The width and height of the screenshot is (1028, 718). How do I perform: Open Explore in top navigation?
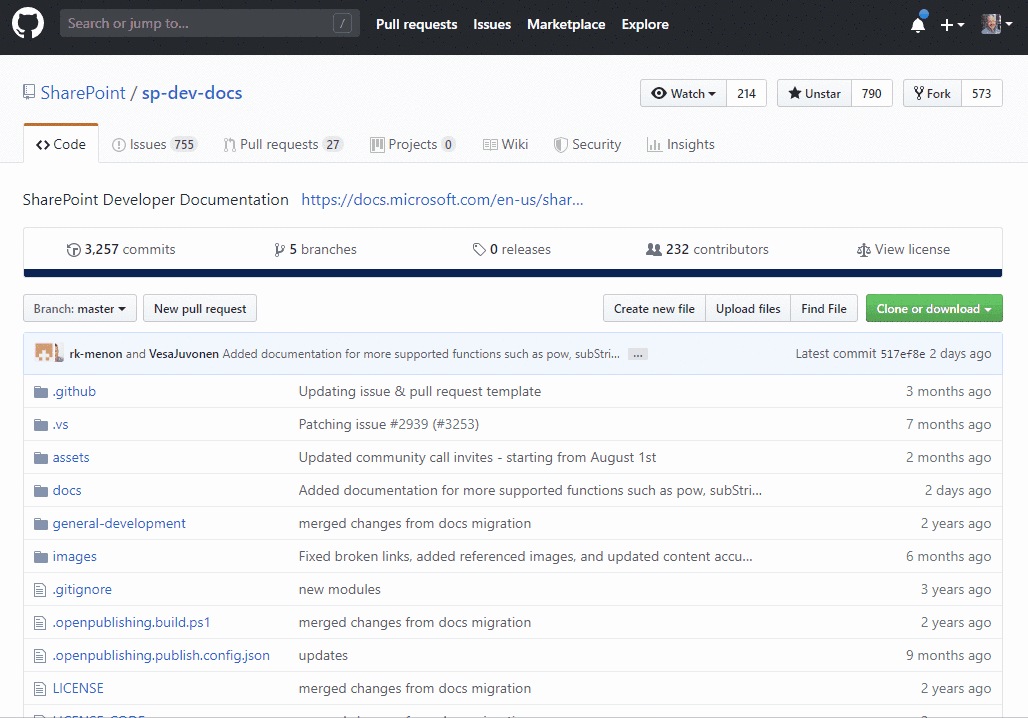(645, 24)
